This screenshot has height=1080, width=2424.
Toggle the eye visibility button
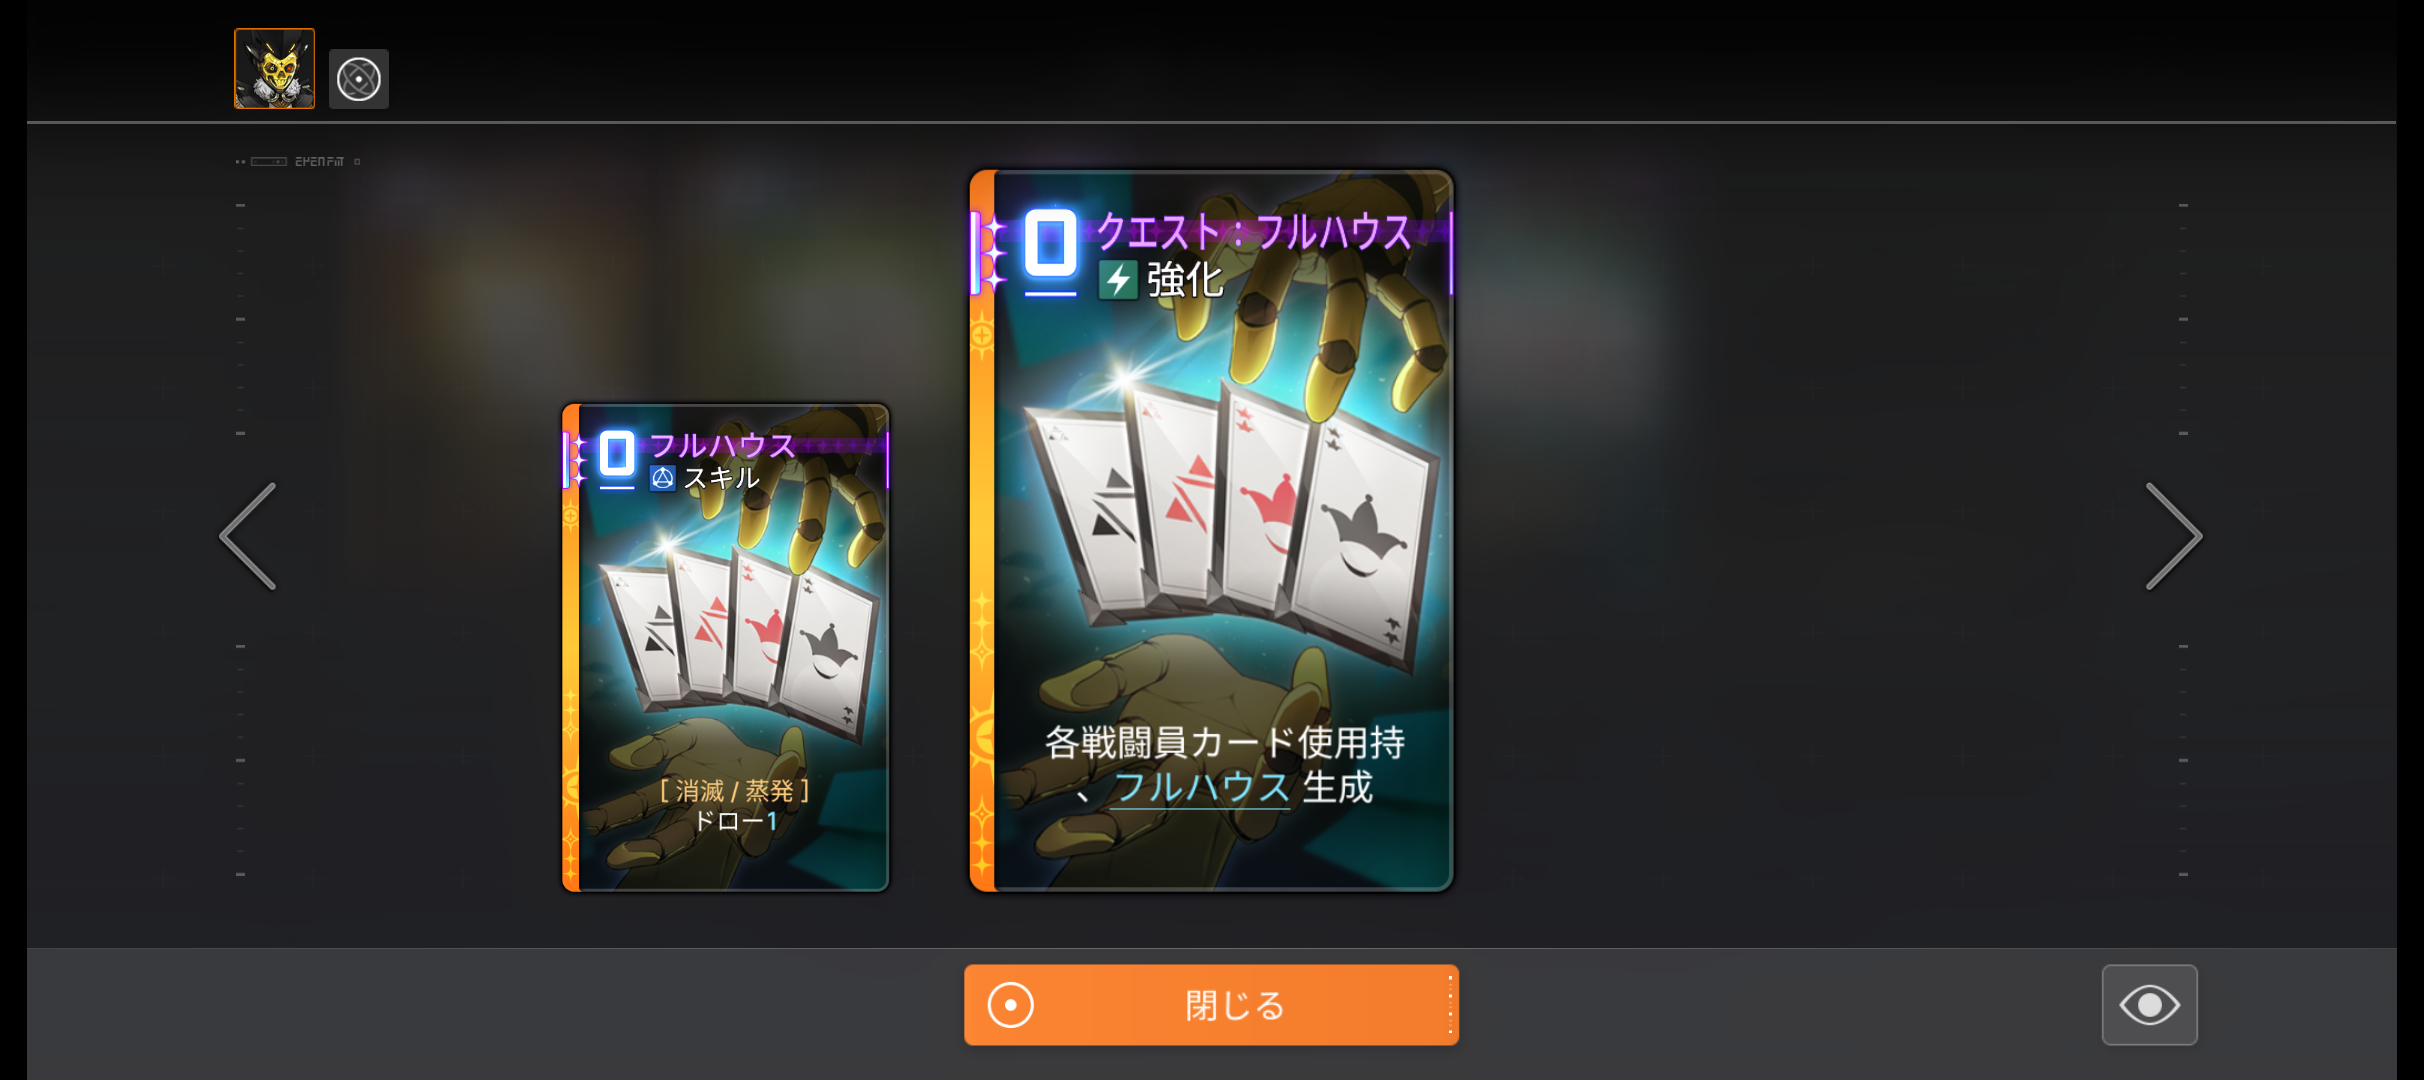pos(2149,1004)
